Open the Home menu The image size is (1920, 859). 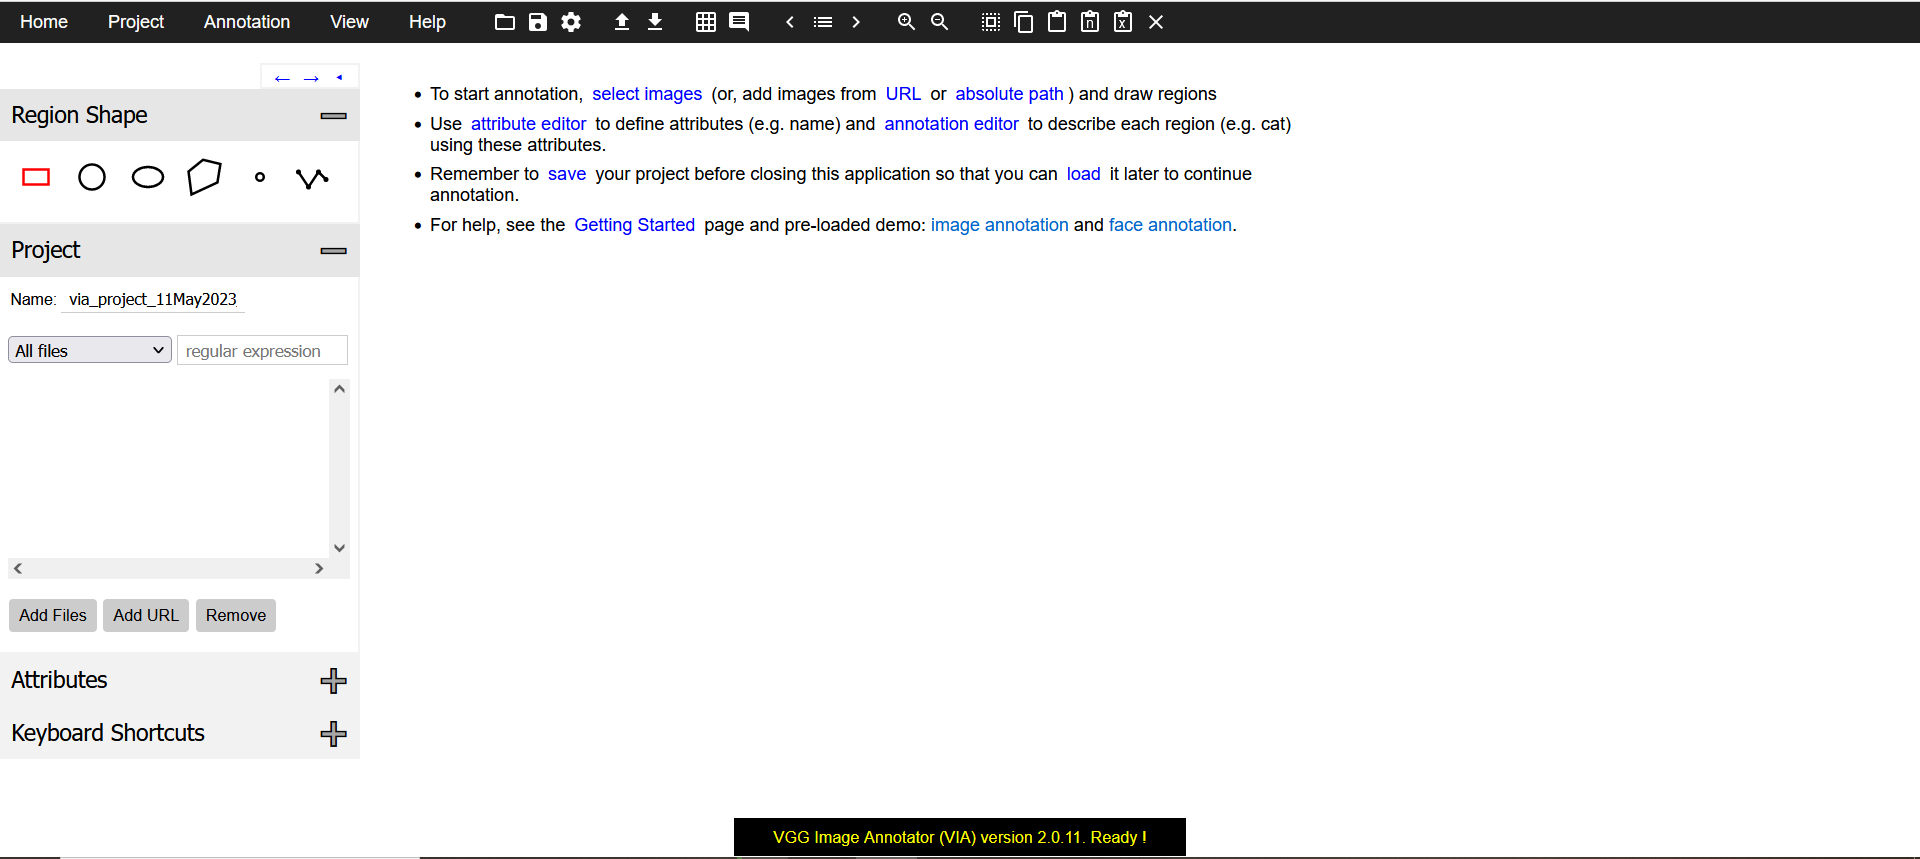click(44, 22)
